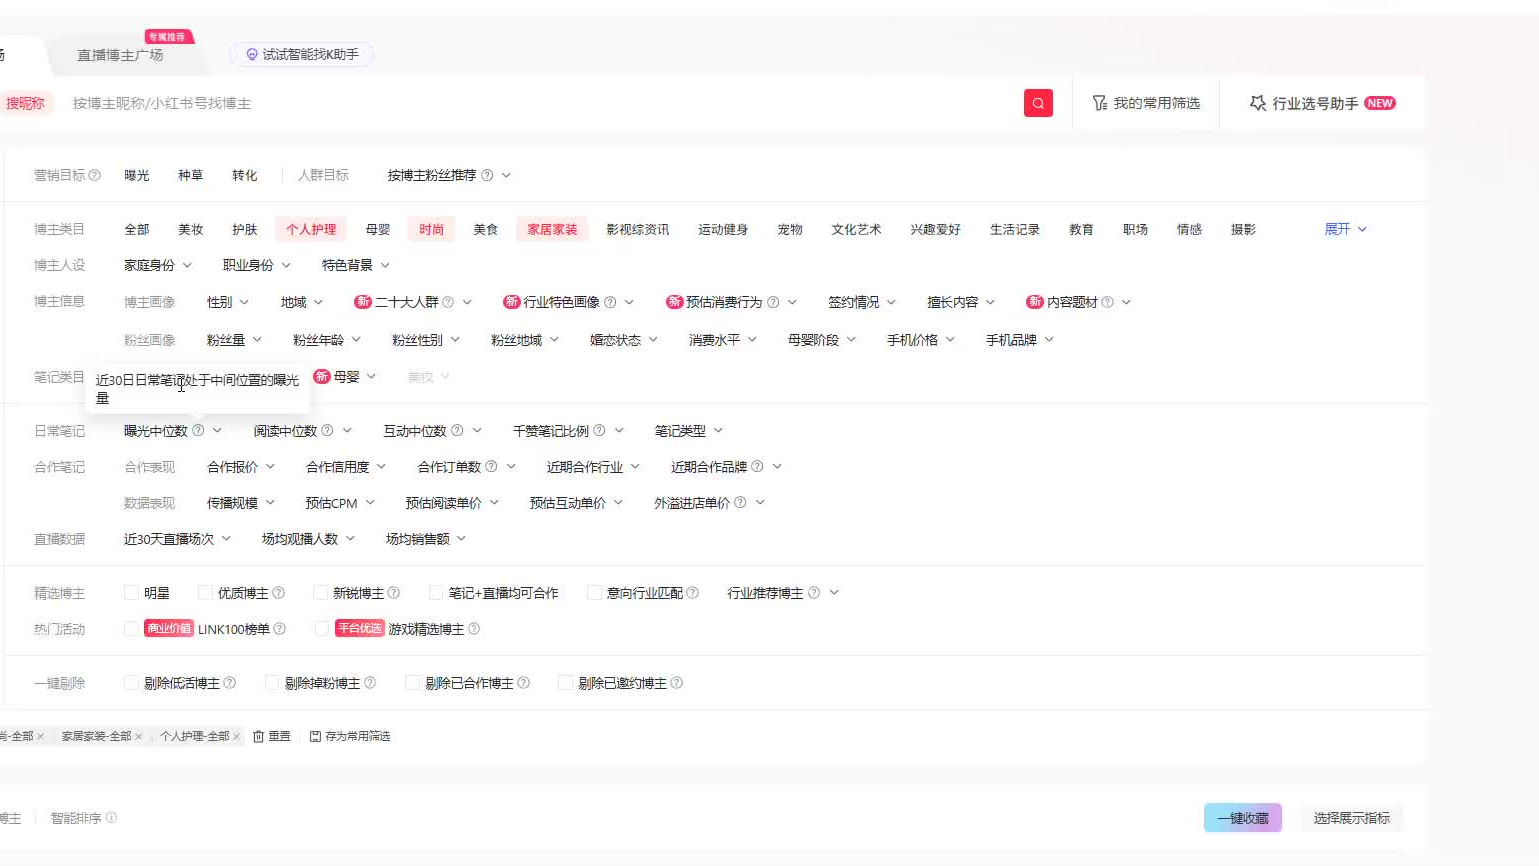Expand the 家庭身份 dropdown
Screen dimensions: 1539x866
coord(158,265)
